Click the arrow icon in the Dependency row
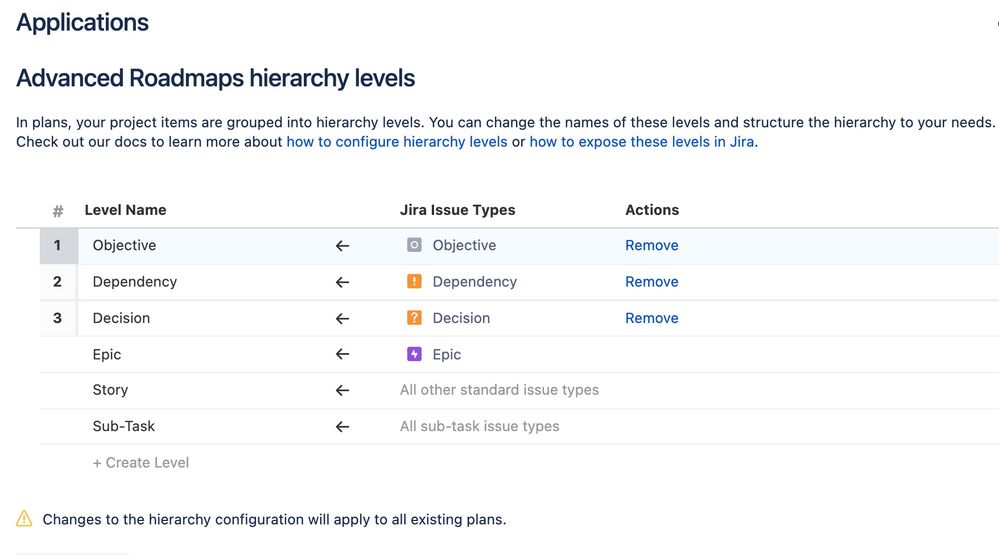Screen dimensions: 999x555 (x=342, y=282)
